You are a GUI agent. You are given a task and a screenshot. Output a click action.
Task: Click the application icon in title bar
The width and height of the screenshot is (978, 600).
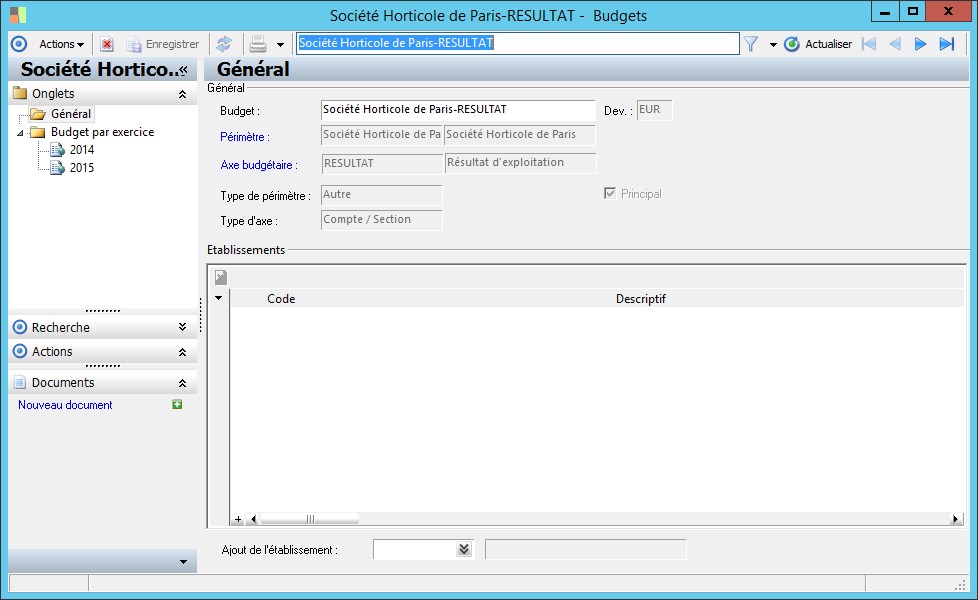coord(18,15)
